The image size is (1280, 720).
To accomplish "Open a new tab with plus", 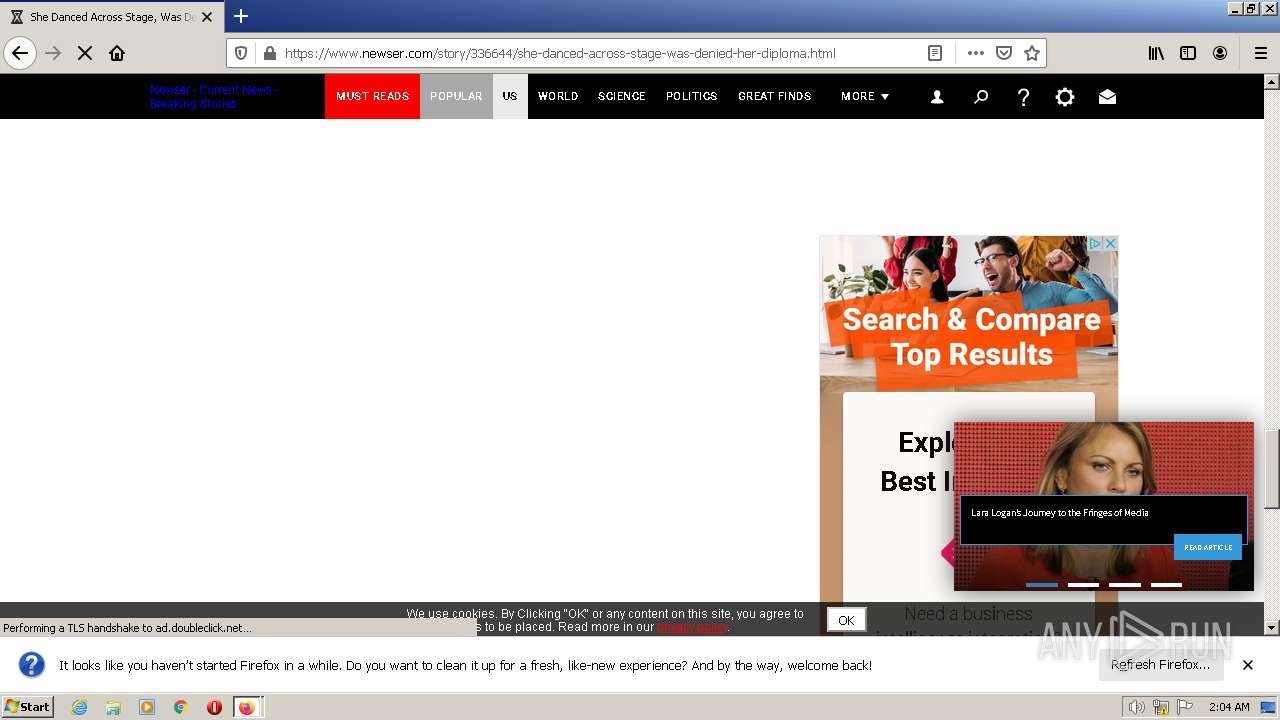I will point(241,16).
